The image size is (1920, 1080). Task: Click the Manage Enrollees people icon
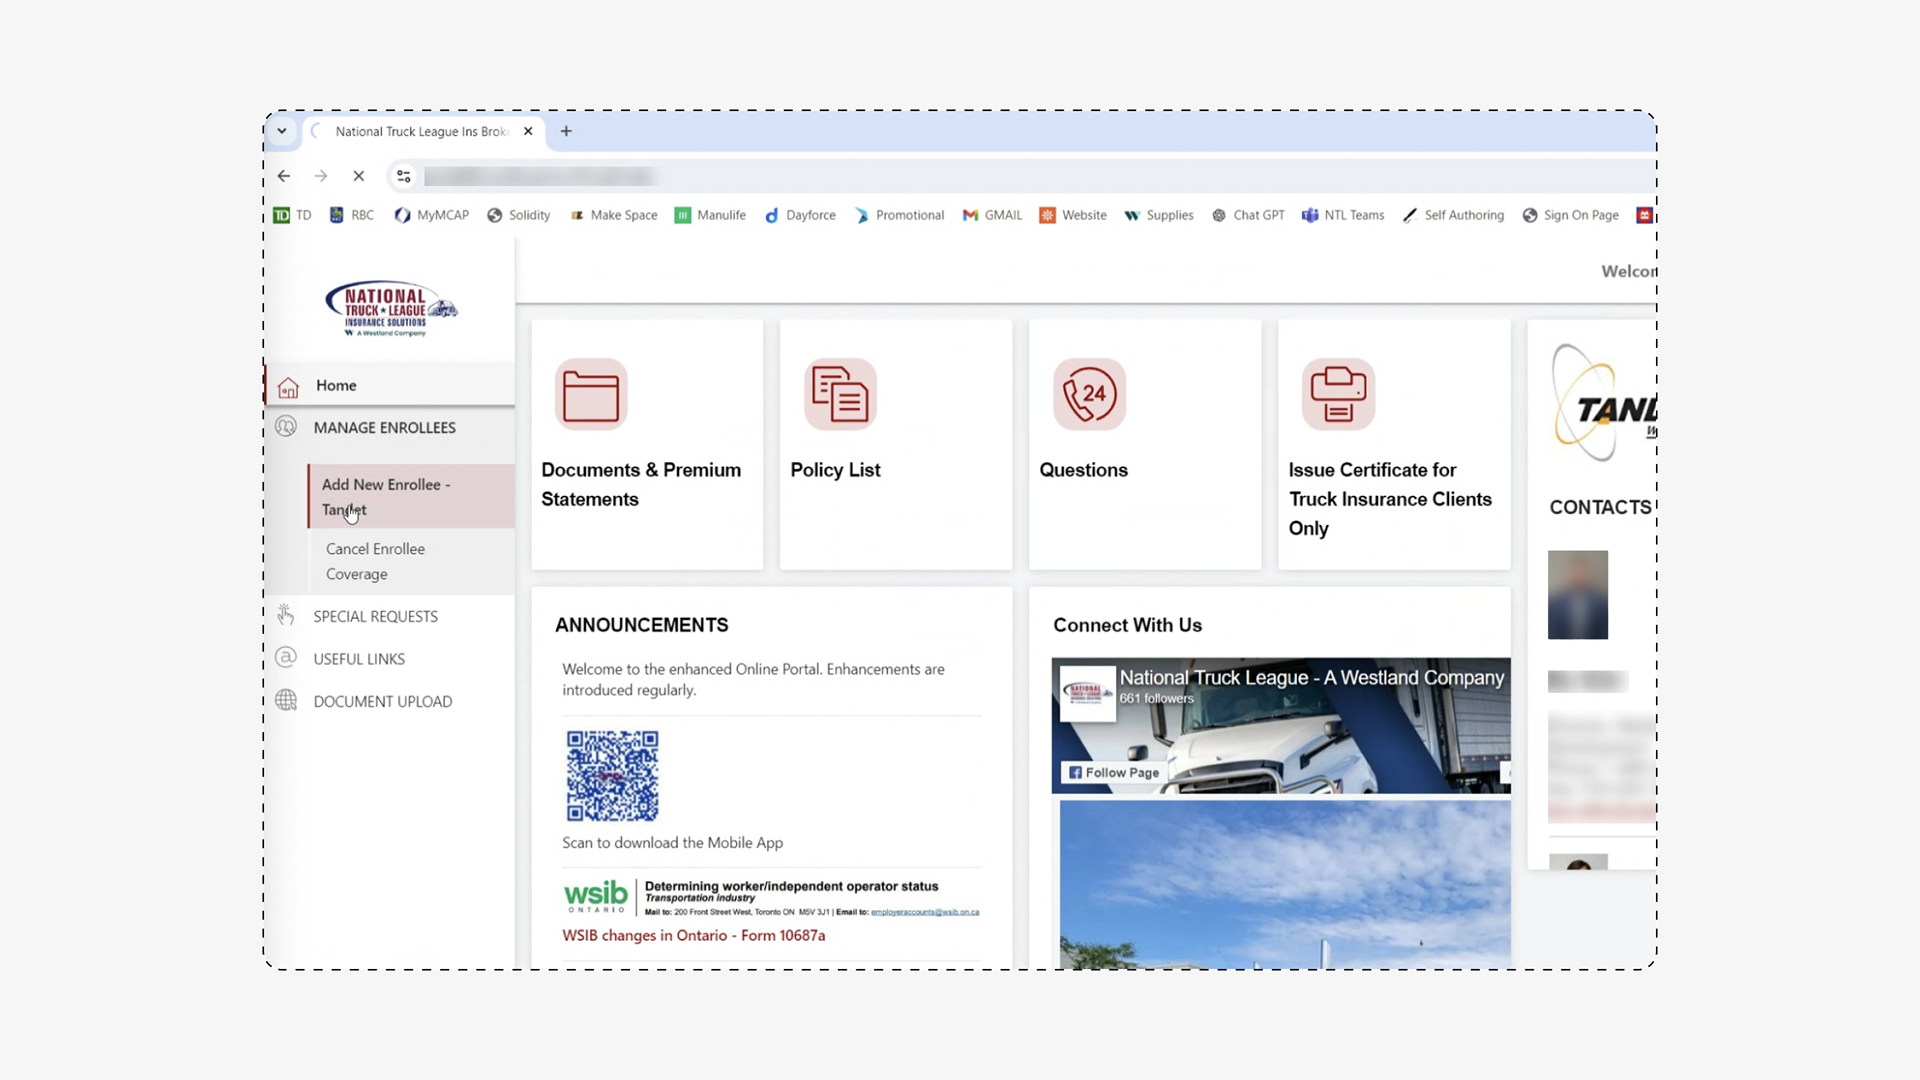[x=286, y=427]
